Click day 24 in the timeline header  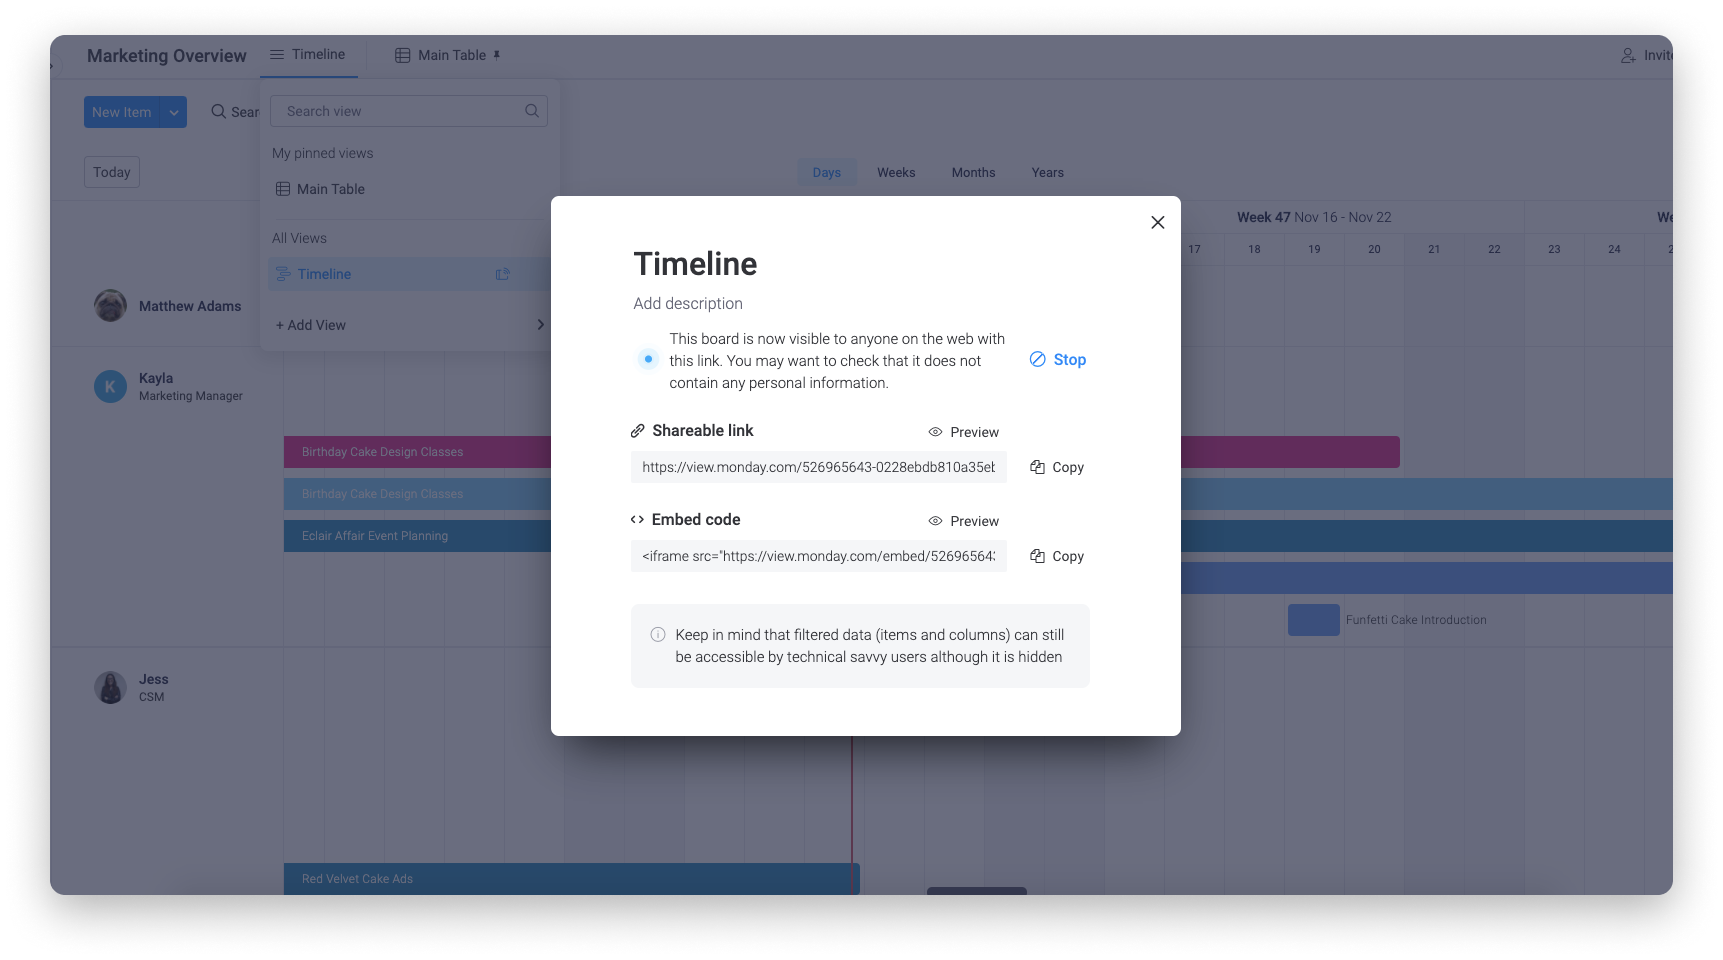1614,249
